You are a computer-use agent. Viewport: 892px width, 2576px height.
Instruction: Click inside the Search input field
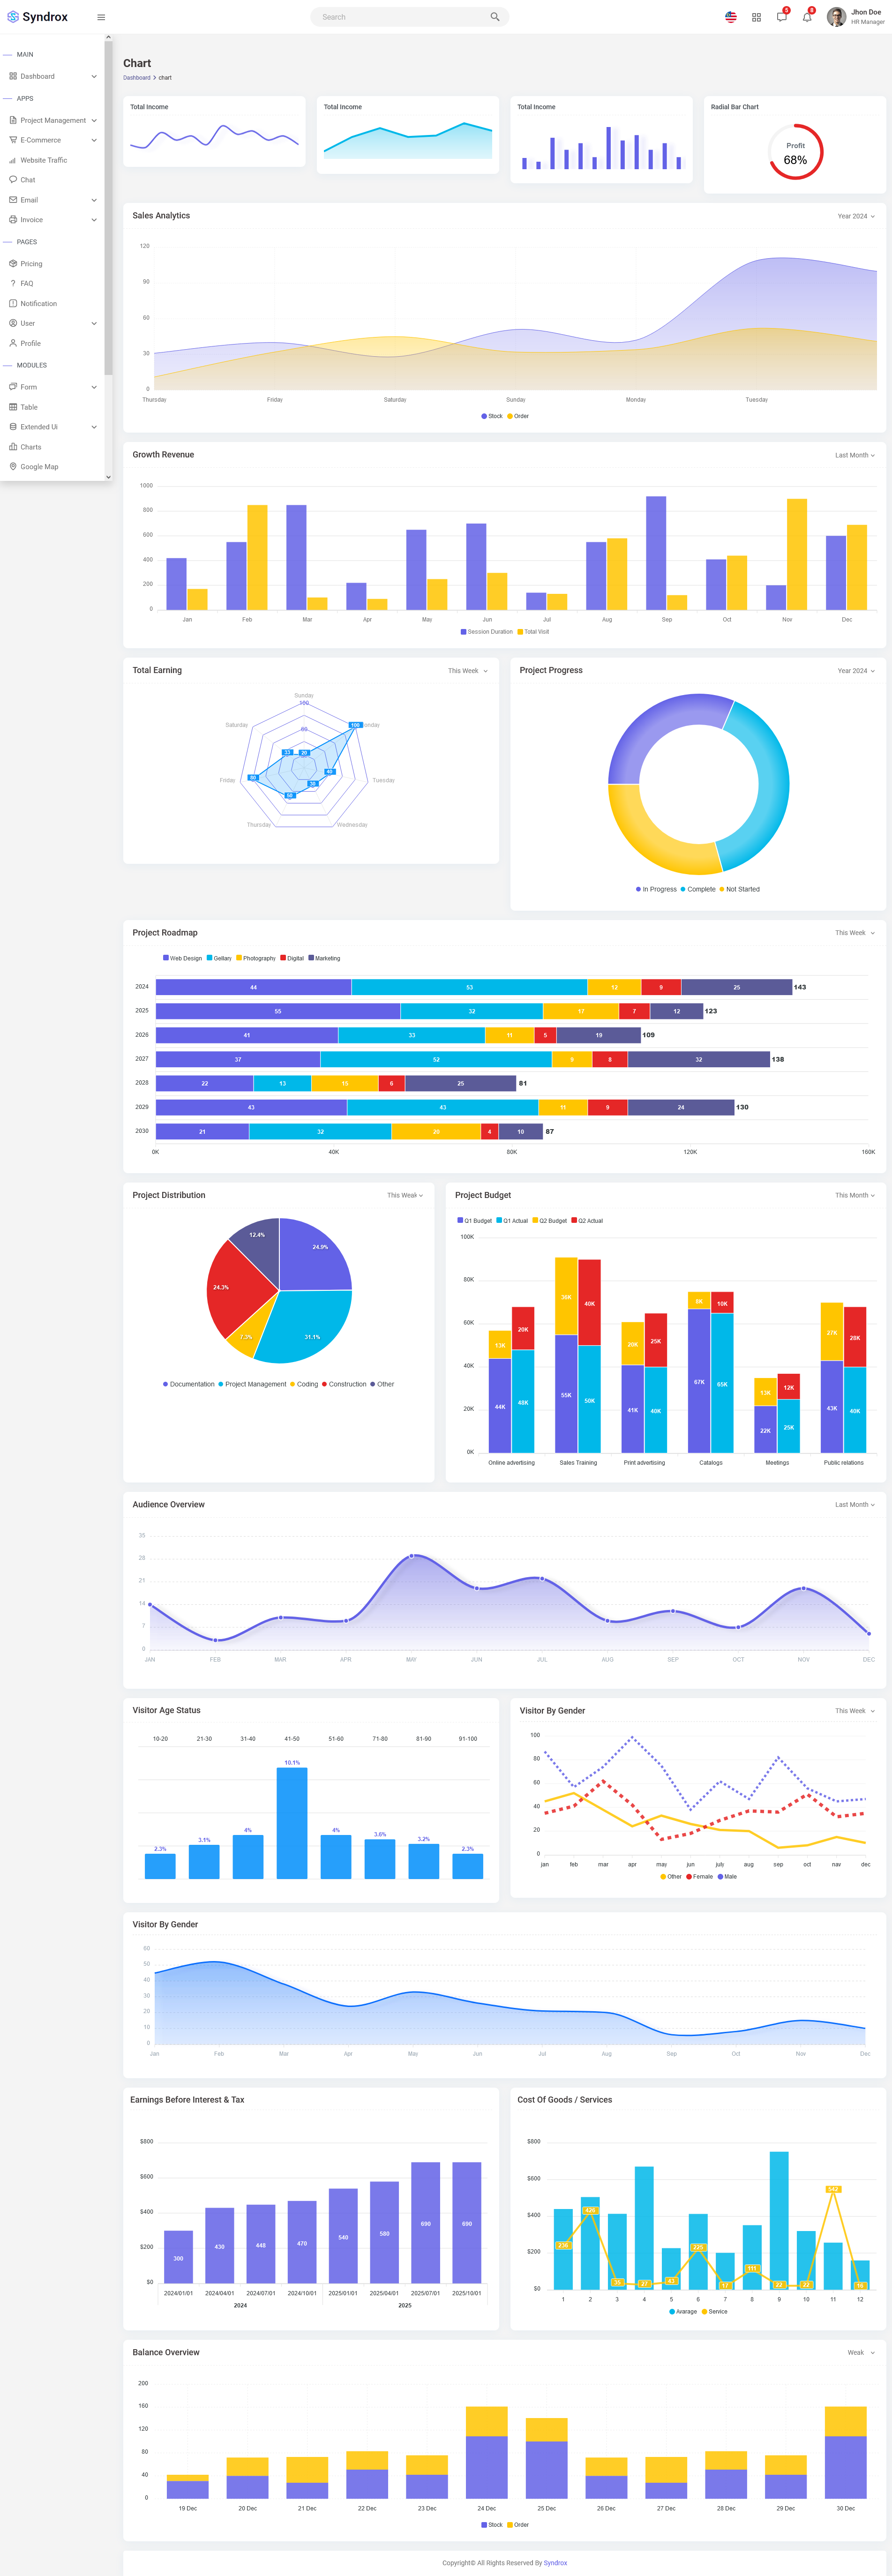pos(400,17)
